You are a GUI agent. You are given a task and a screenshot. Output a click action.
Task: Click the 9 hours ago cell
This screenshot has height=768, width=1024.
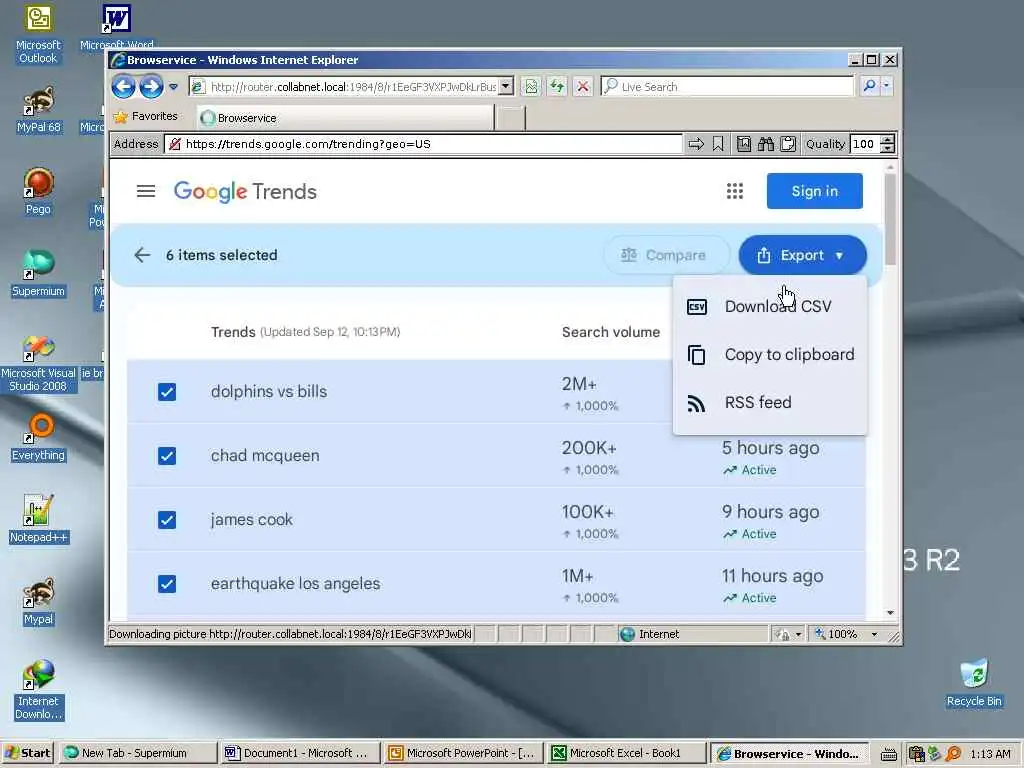pos(771,512)
